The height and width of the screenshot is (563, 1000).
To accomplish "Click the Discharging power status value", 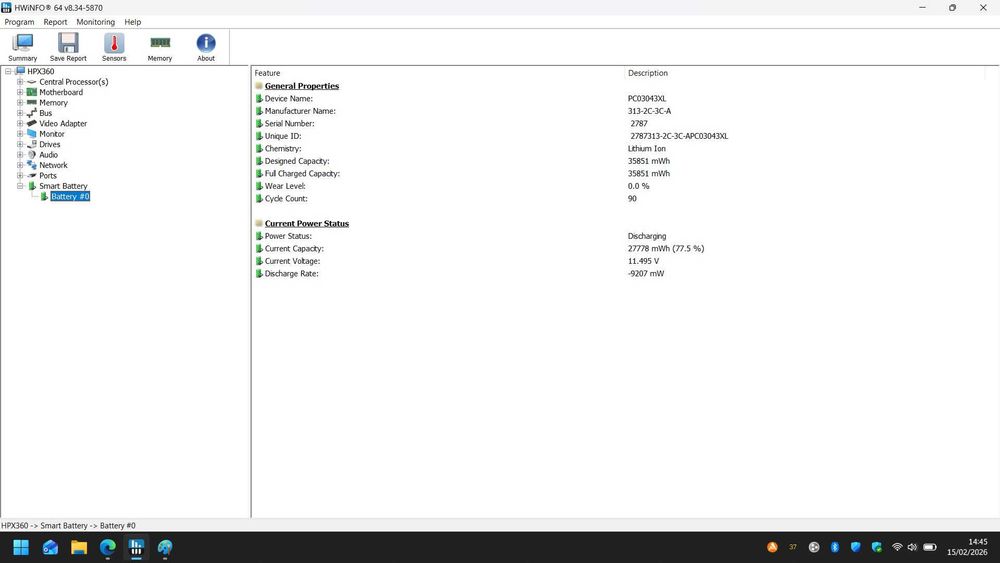I will (647, 236).
